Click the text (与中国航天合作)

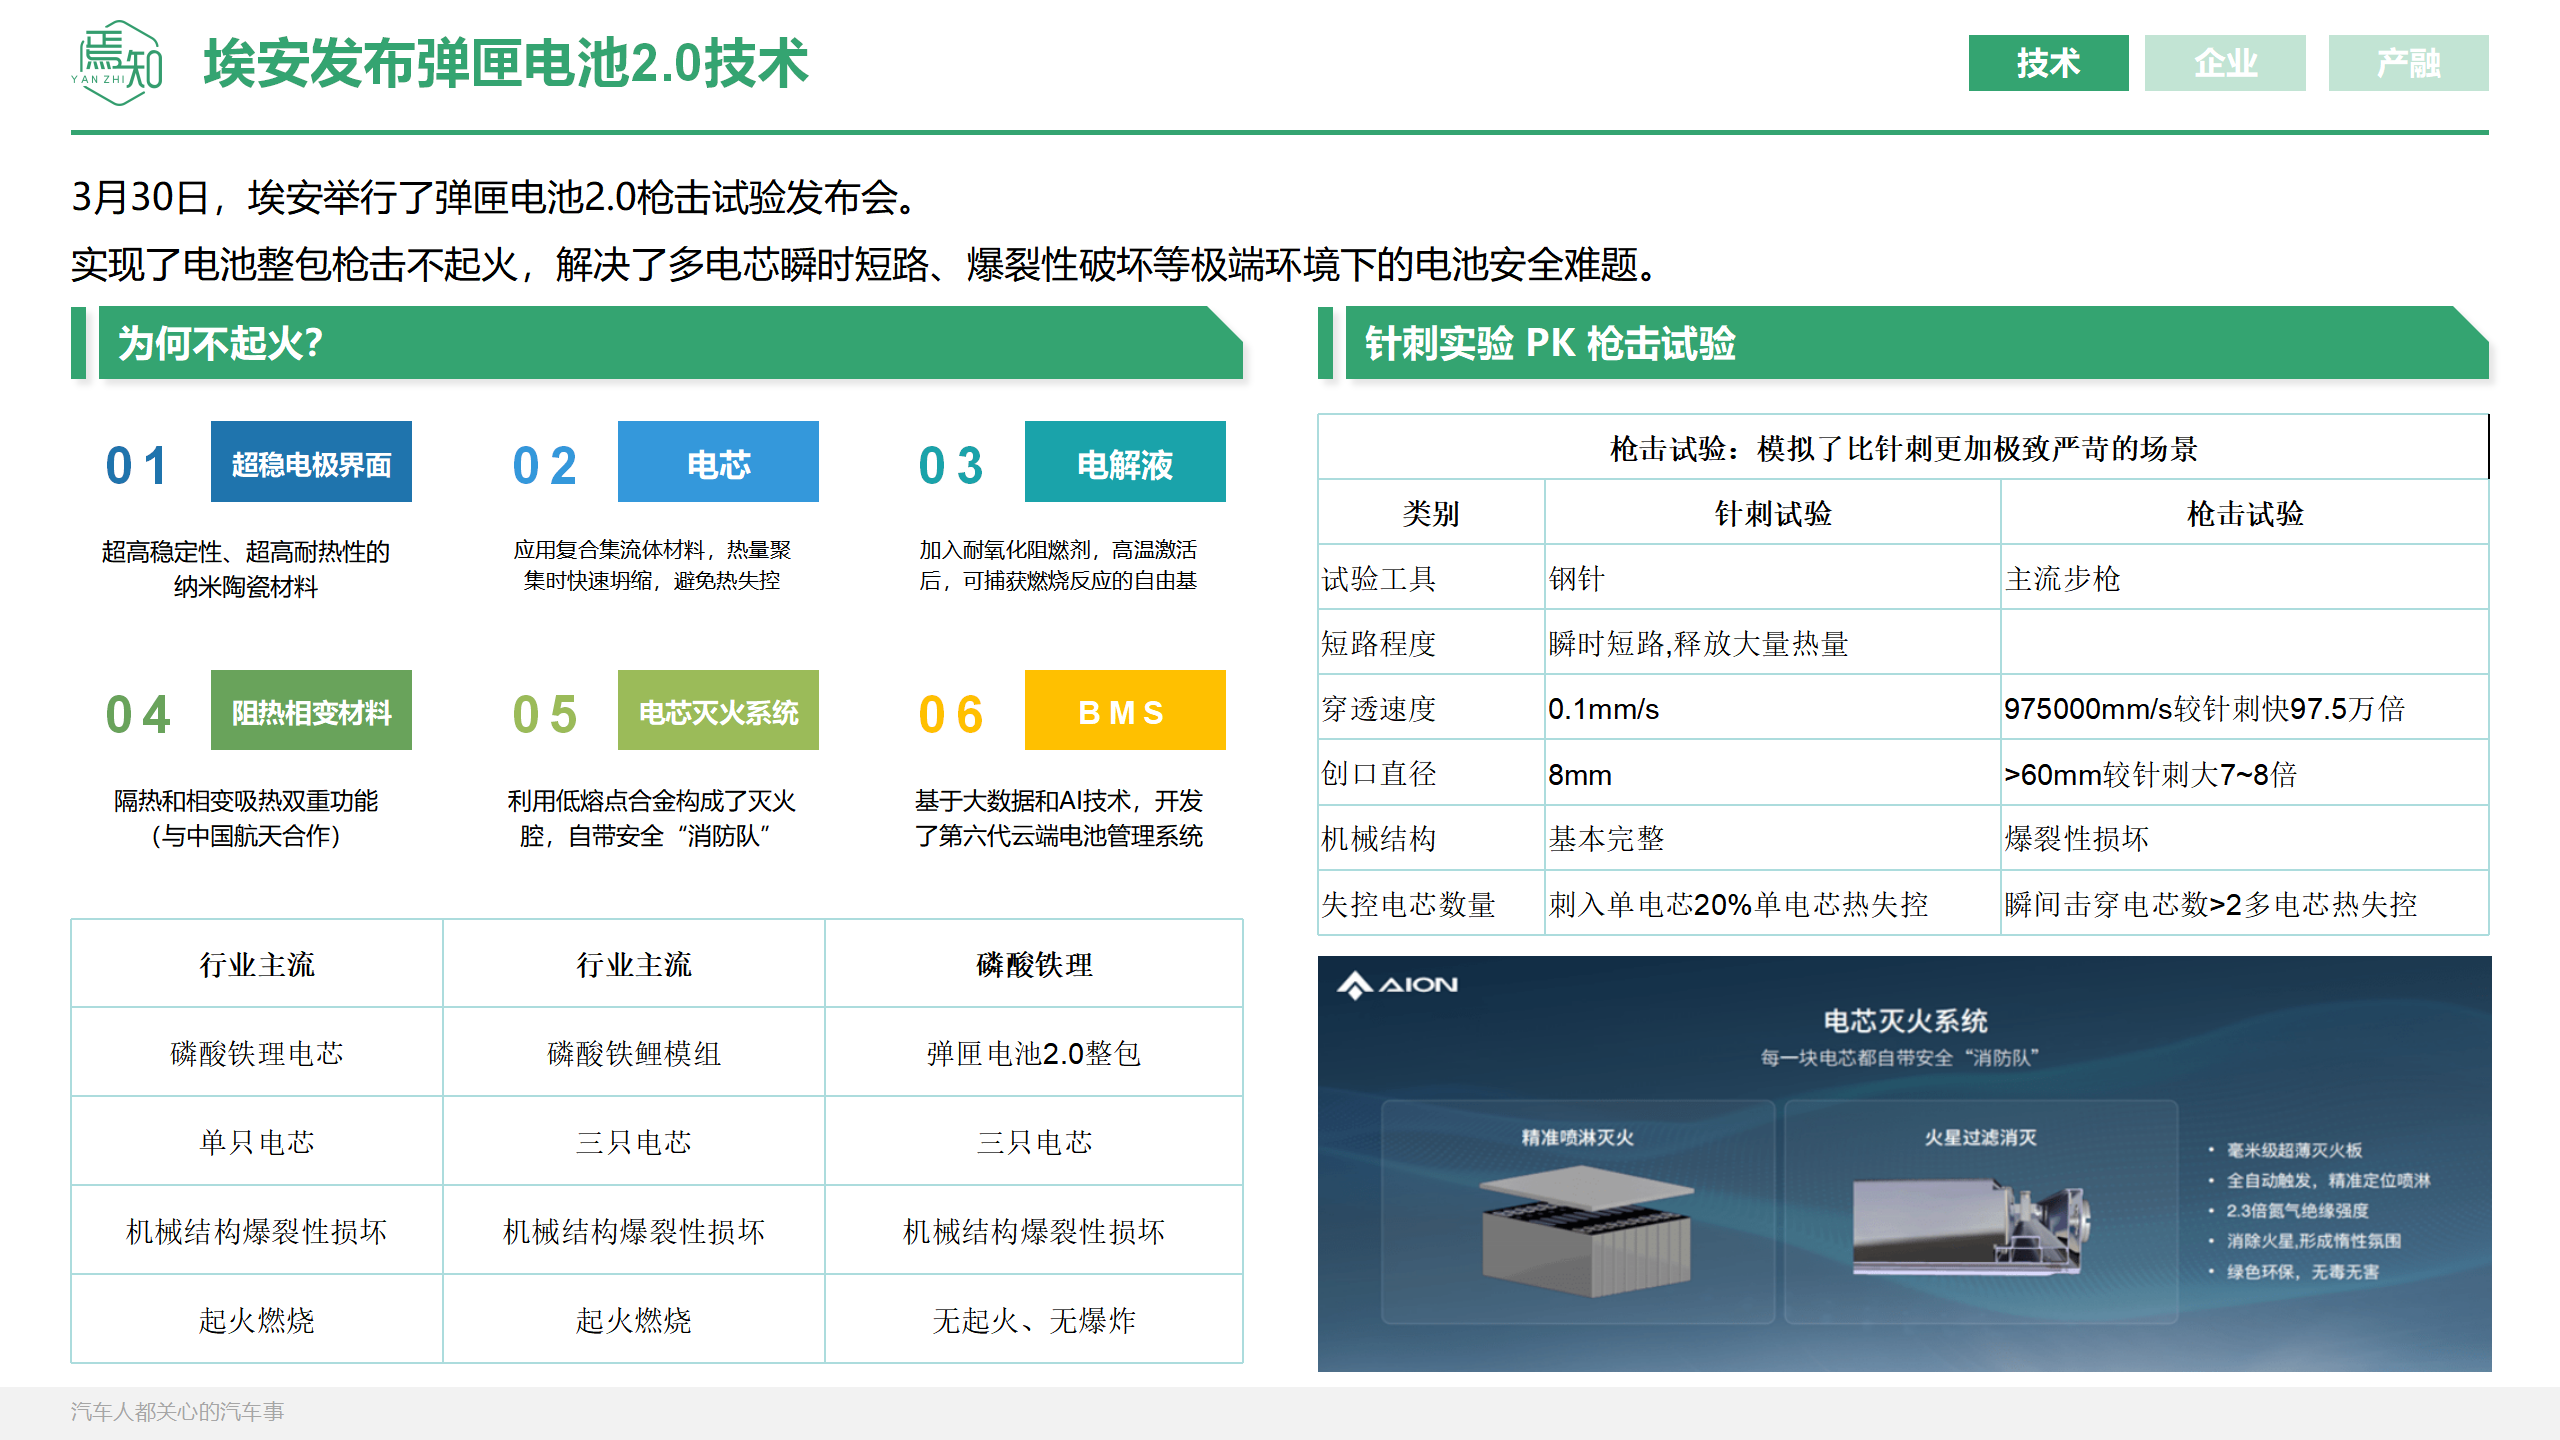click(246, 836)
